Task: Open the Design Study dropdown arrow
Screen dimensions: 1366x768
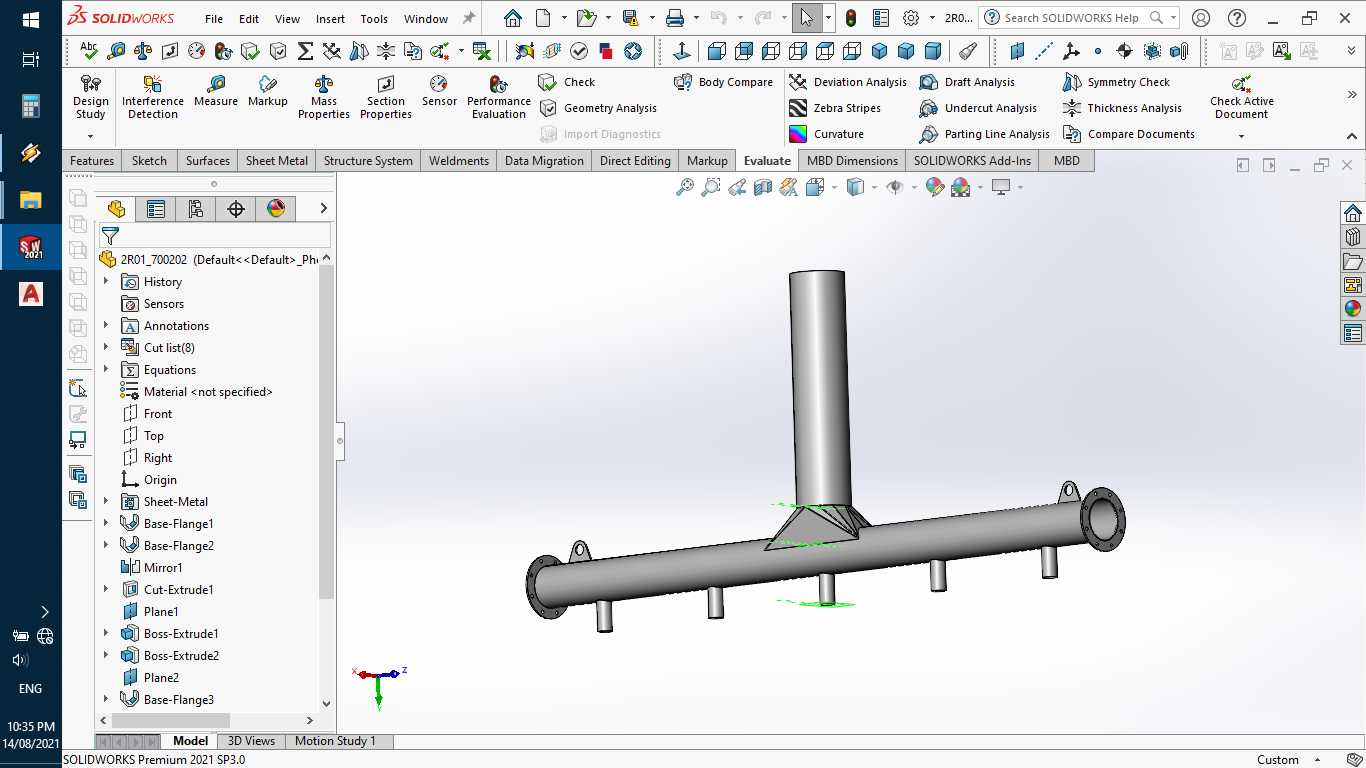Action: [x=90, y=136]
